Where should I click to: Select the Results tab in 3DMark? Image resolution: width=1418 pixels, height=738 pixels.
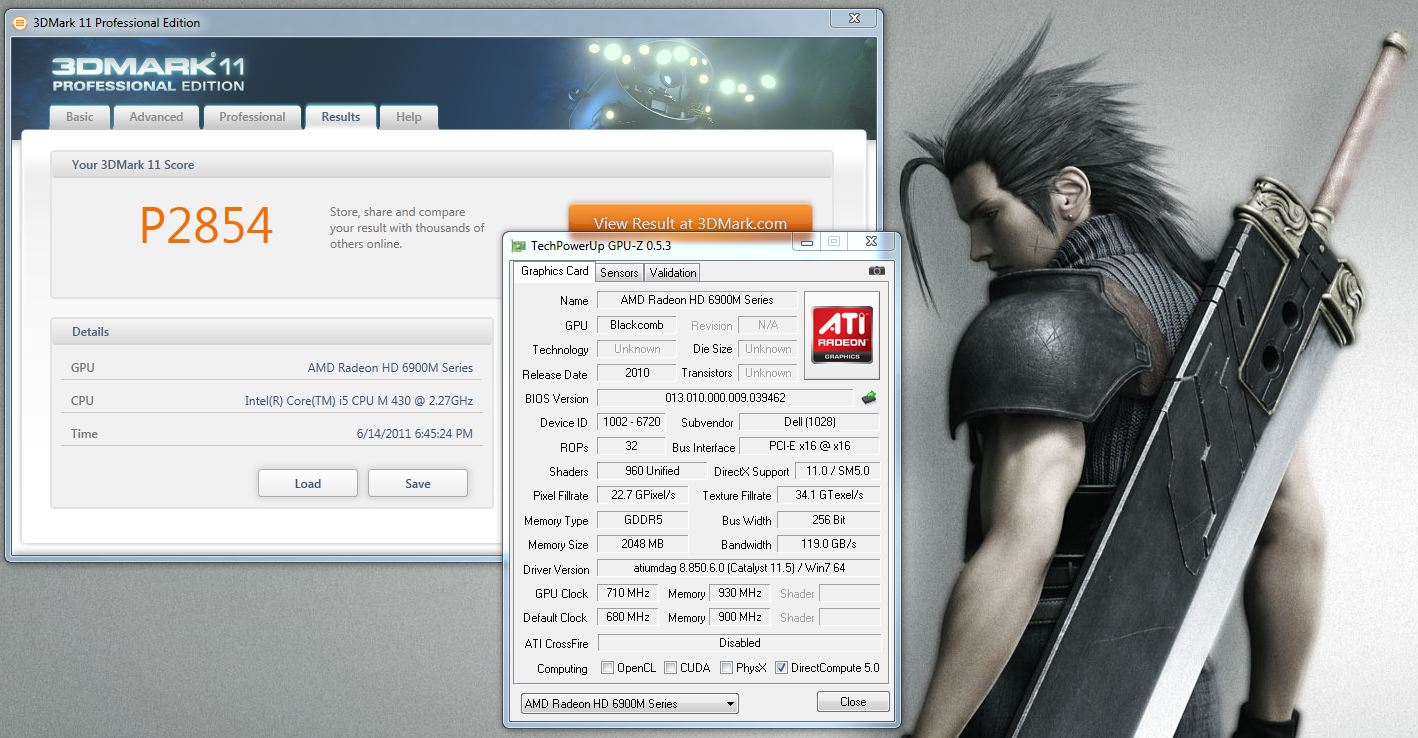pos(340,117)
